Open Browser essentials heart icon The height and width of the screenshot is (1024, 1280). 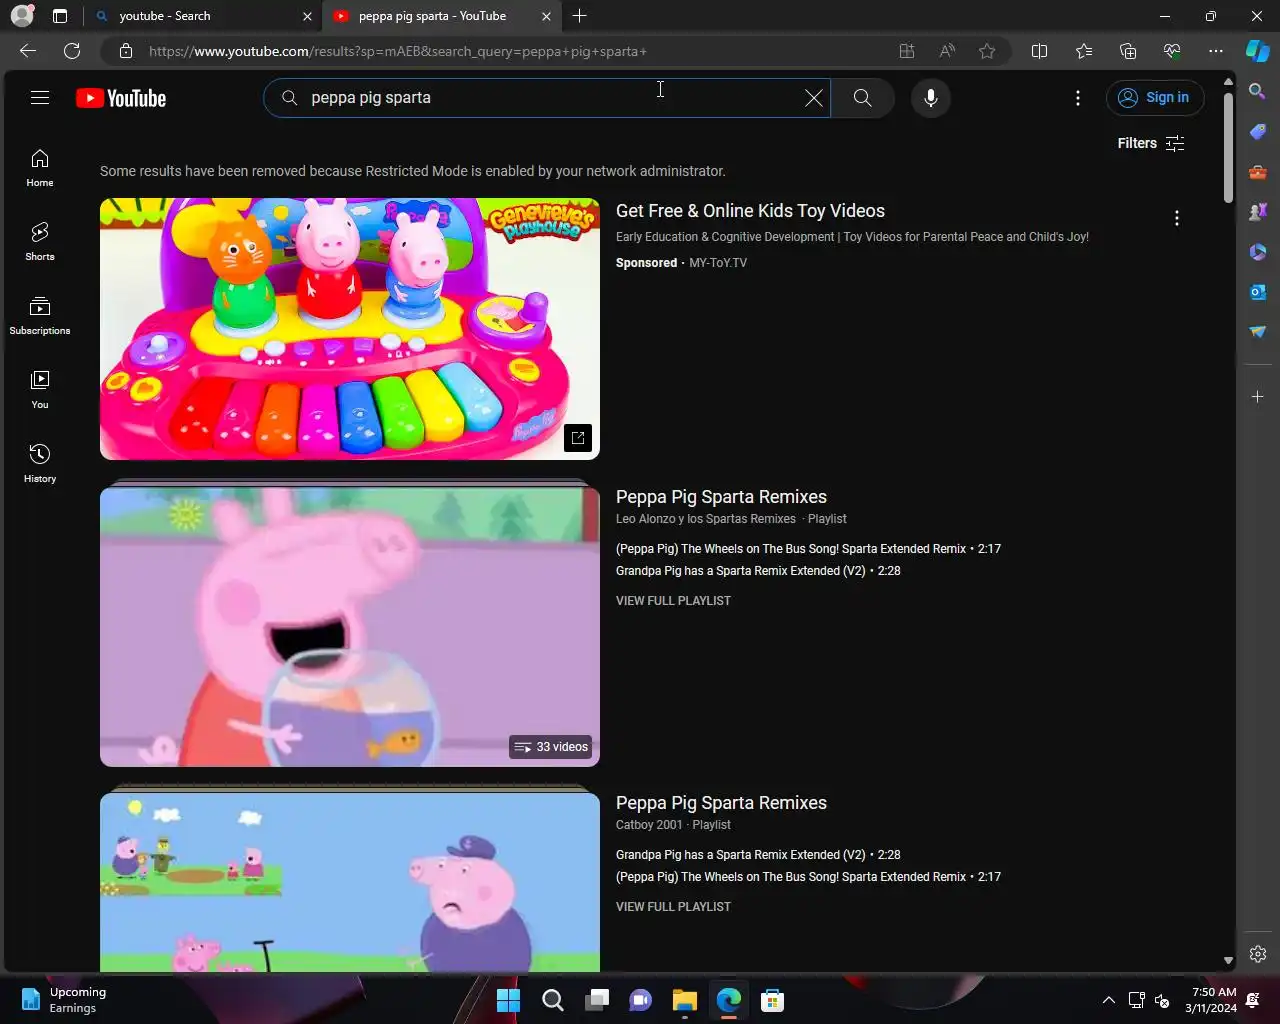1172,51
